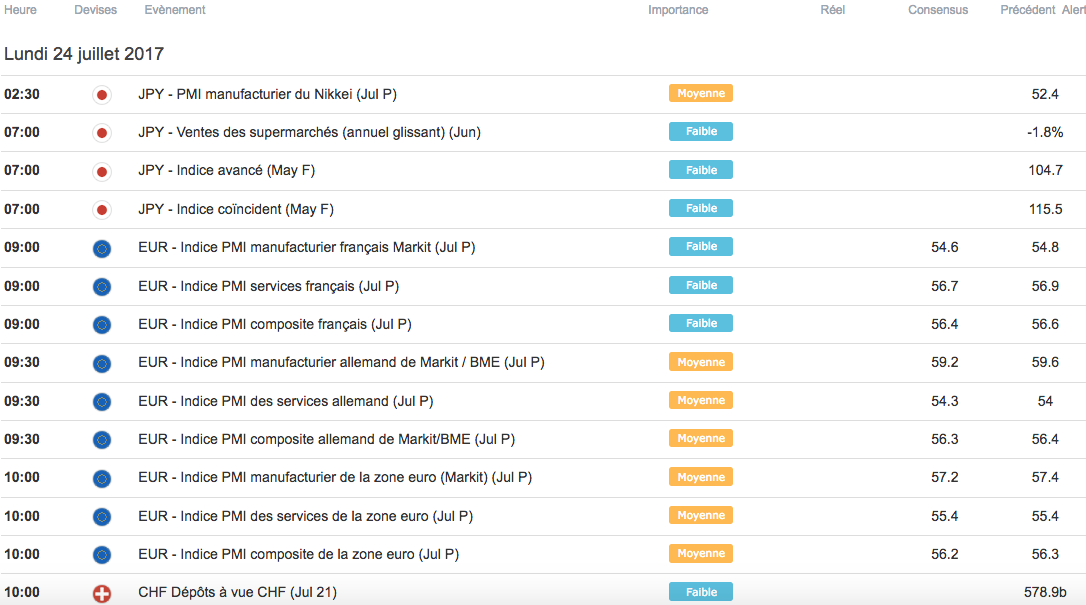The height and width of the screenshot is (605, 1086).
Task: Click the Consensus column header
Action: (x=938, y=10)
